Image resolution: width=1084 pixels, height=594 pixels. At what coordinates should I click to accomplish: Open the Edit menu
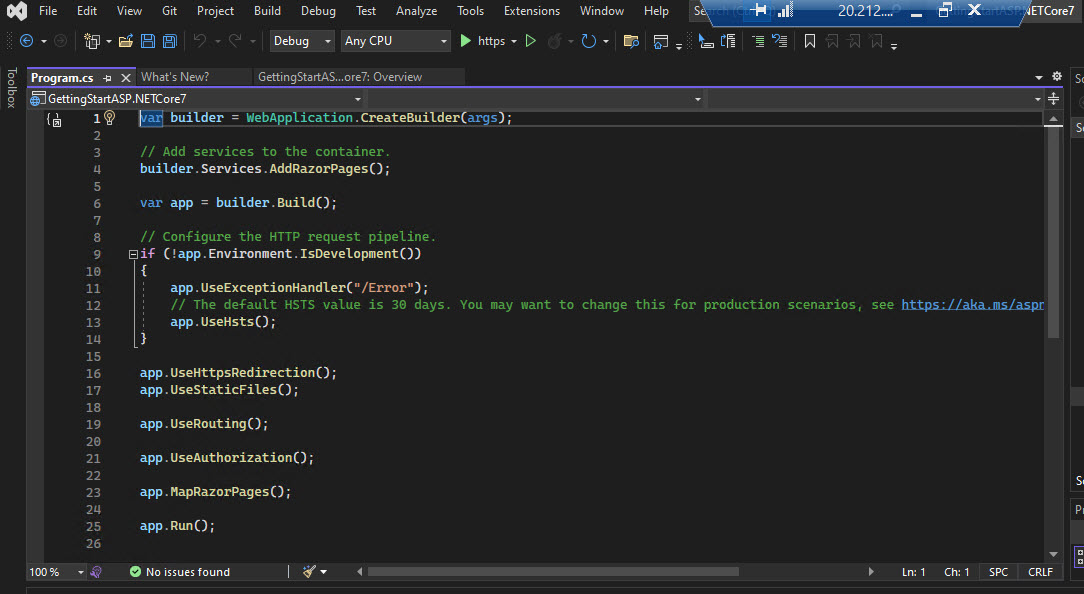point(86,11)
